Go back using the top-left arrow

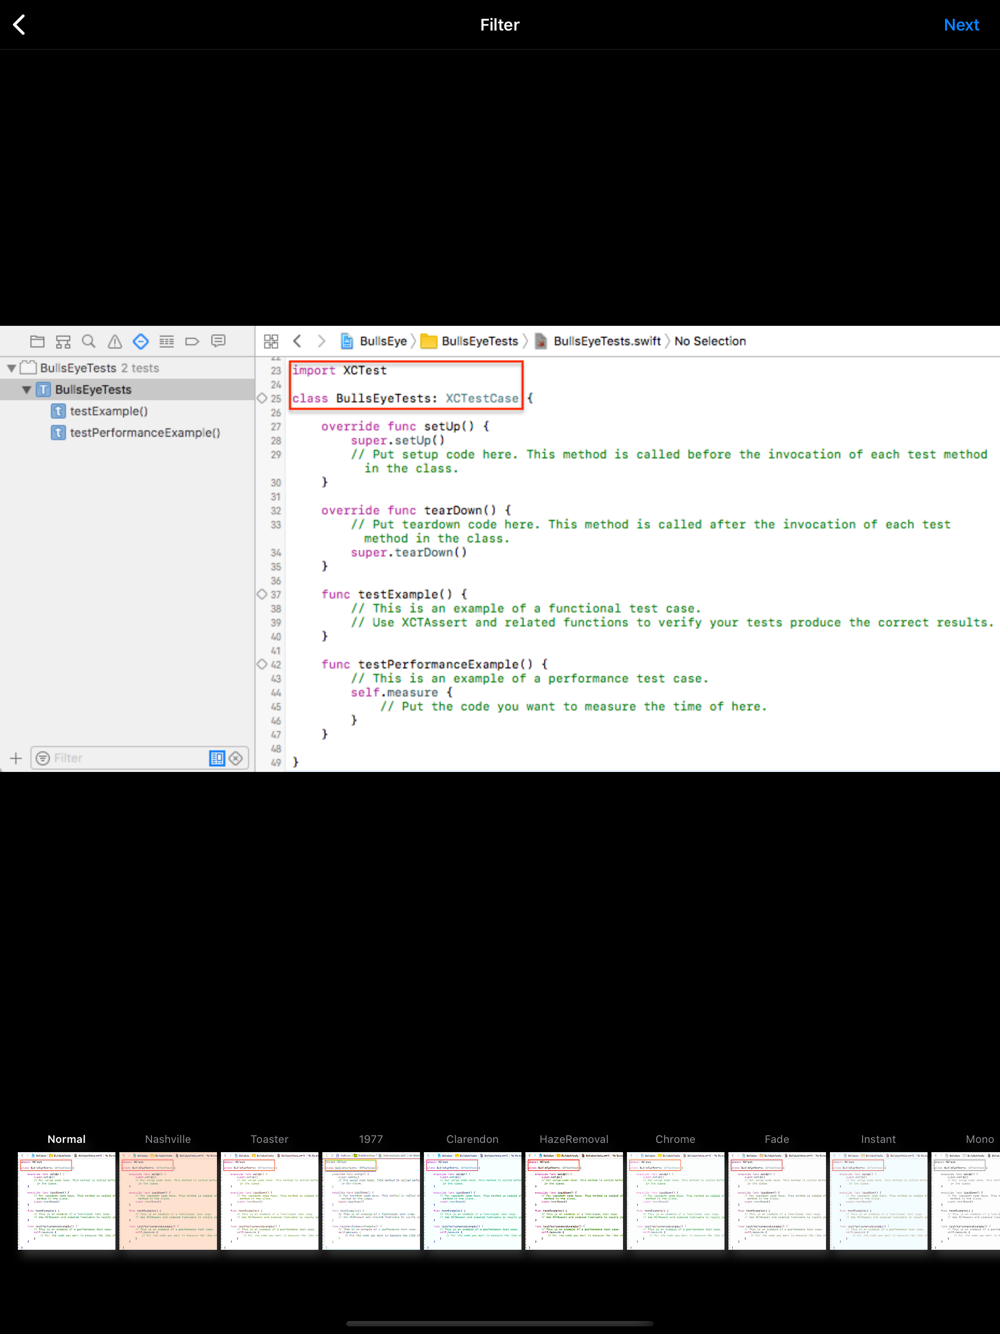pyautogui.click(x=19, y=25)
